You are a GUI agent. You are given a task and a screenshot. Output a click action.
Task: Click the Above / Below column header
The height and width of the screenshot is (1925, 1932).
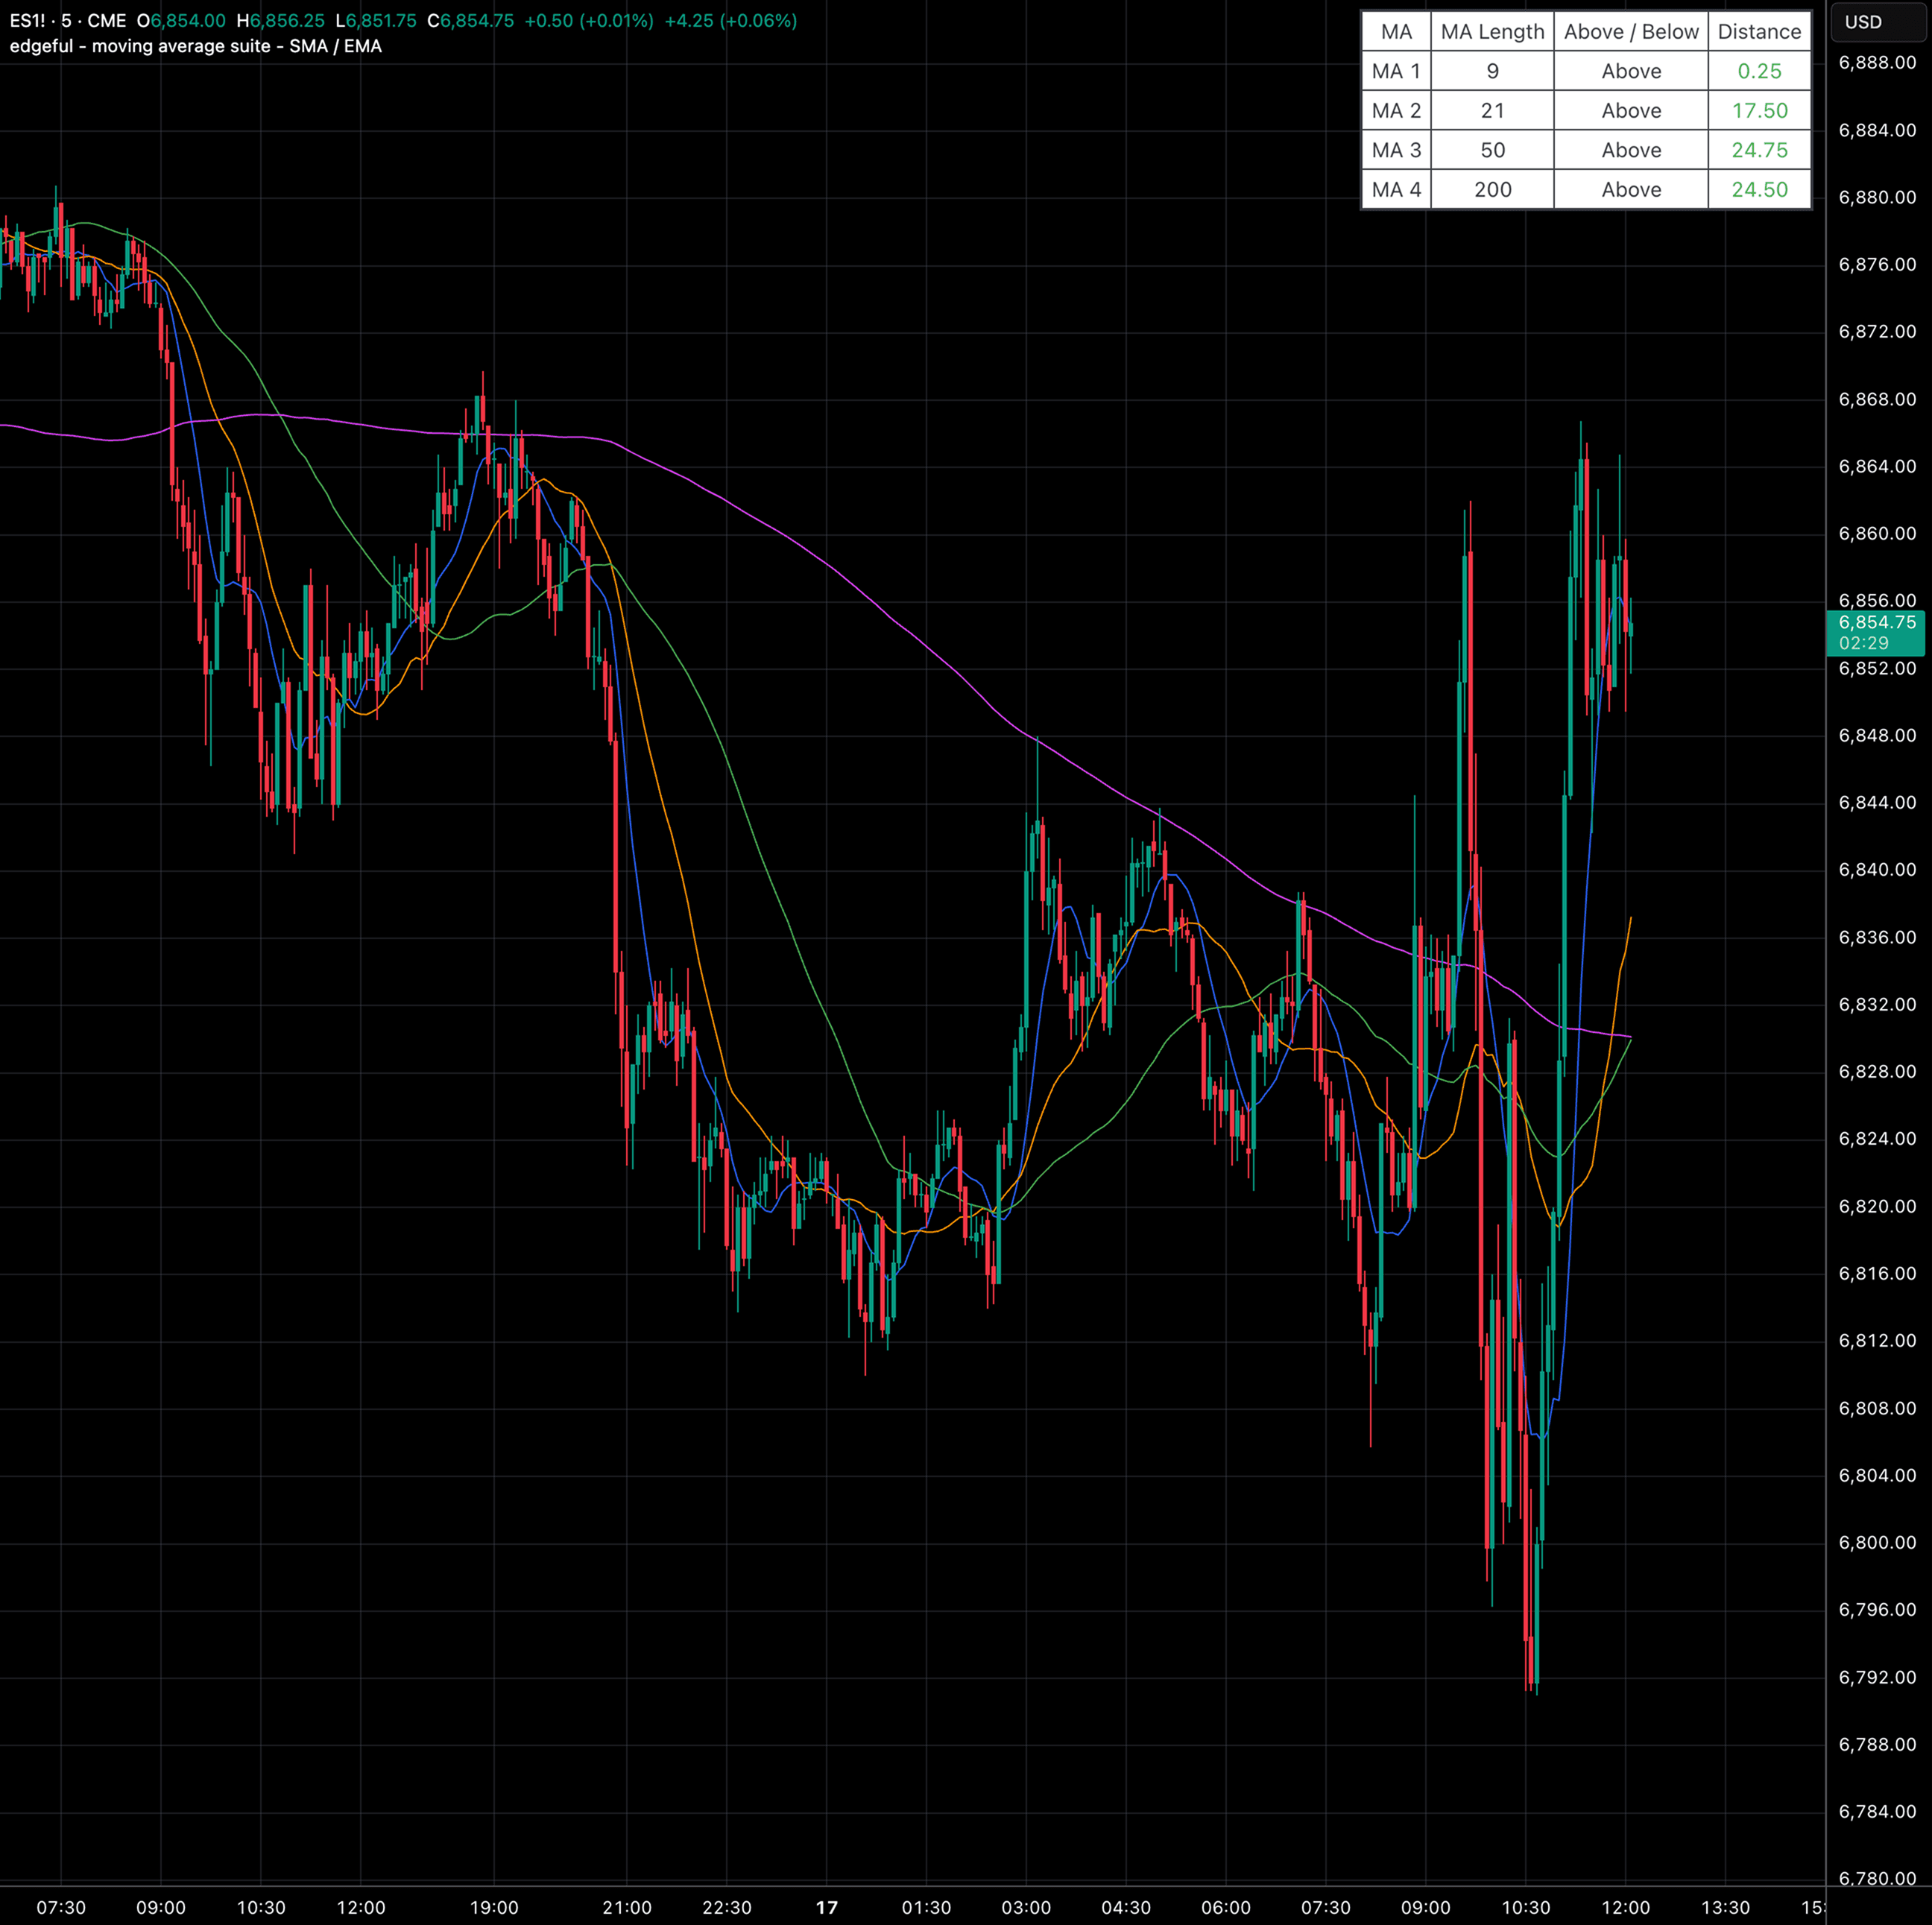1630,31
